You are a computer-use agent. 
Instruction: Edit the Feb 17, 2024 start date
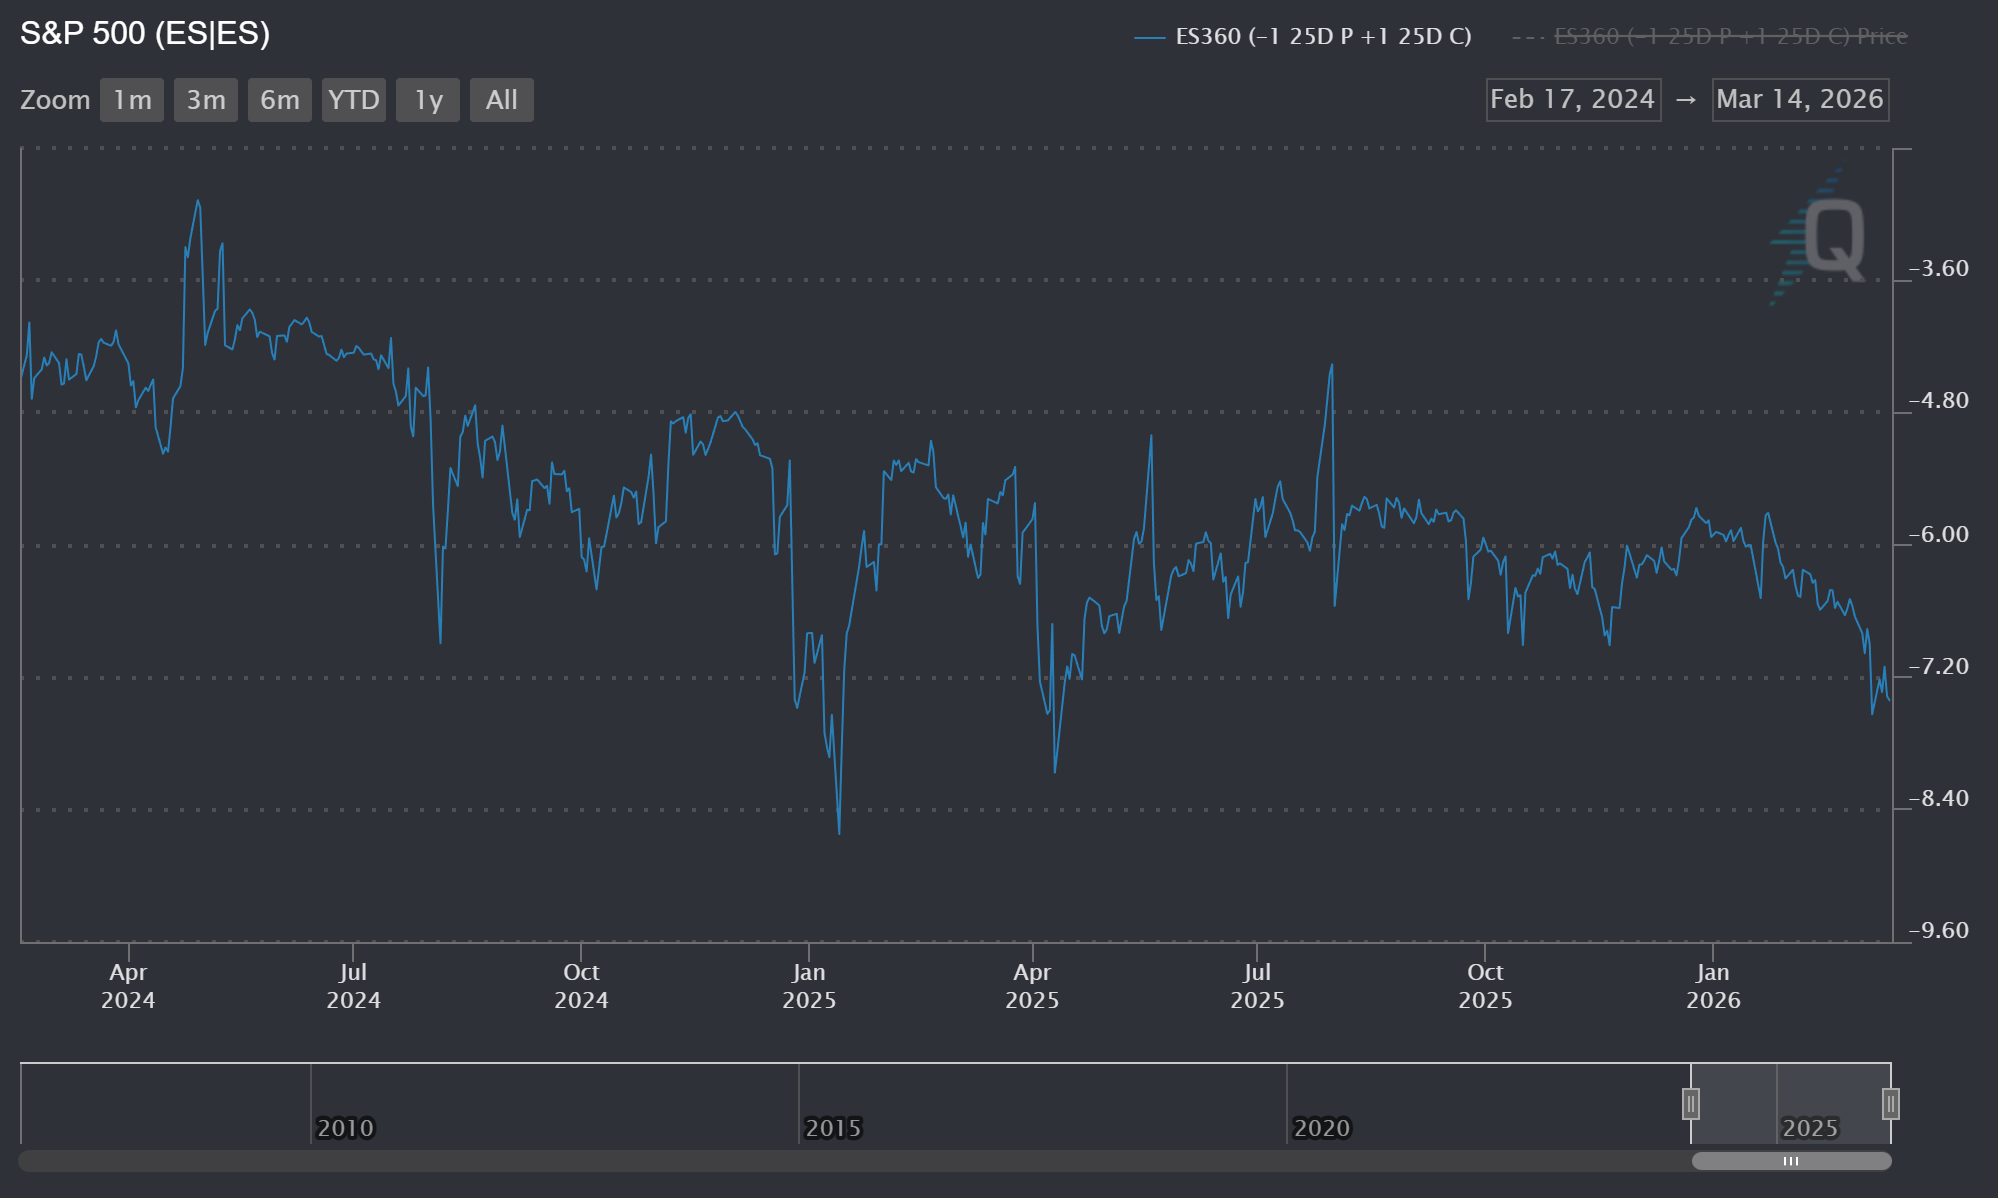click(x=1573, y=100)
